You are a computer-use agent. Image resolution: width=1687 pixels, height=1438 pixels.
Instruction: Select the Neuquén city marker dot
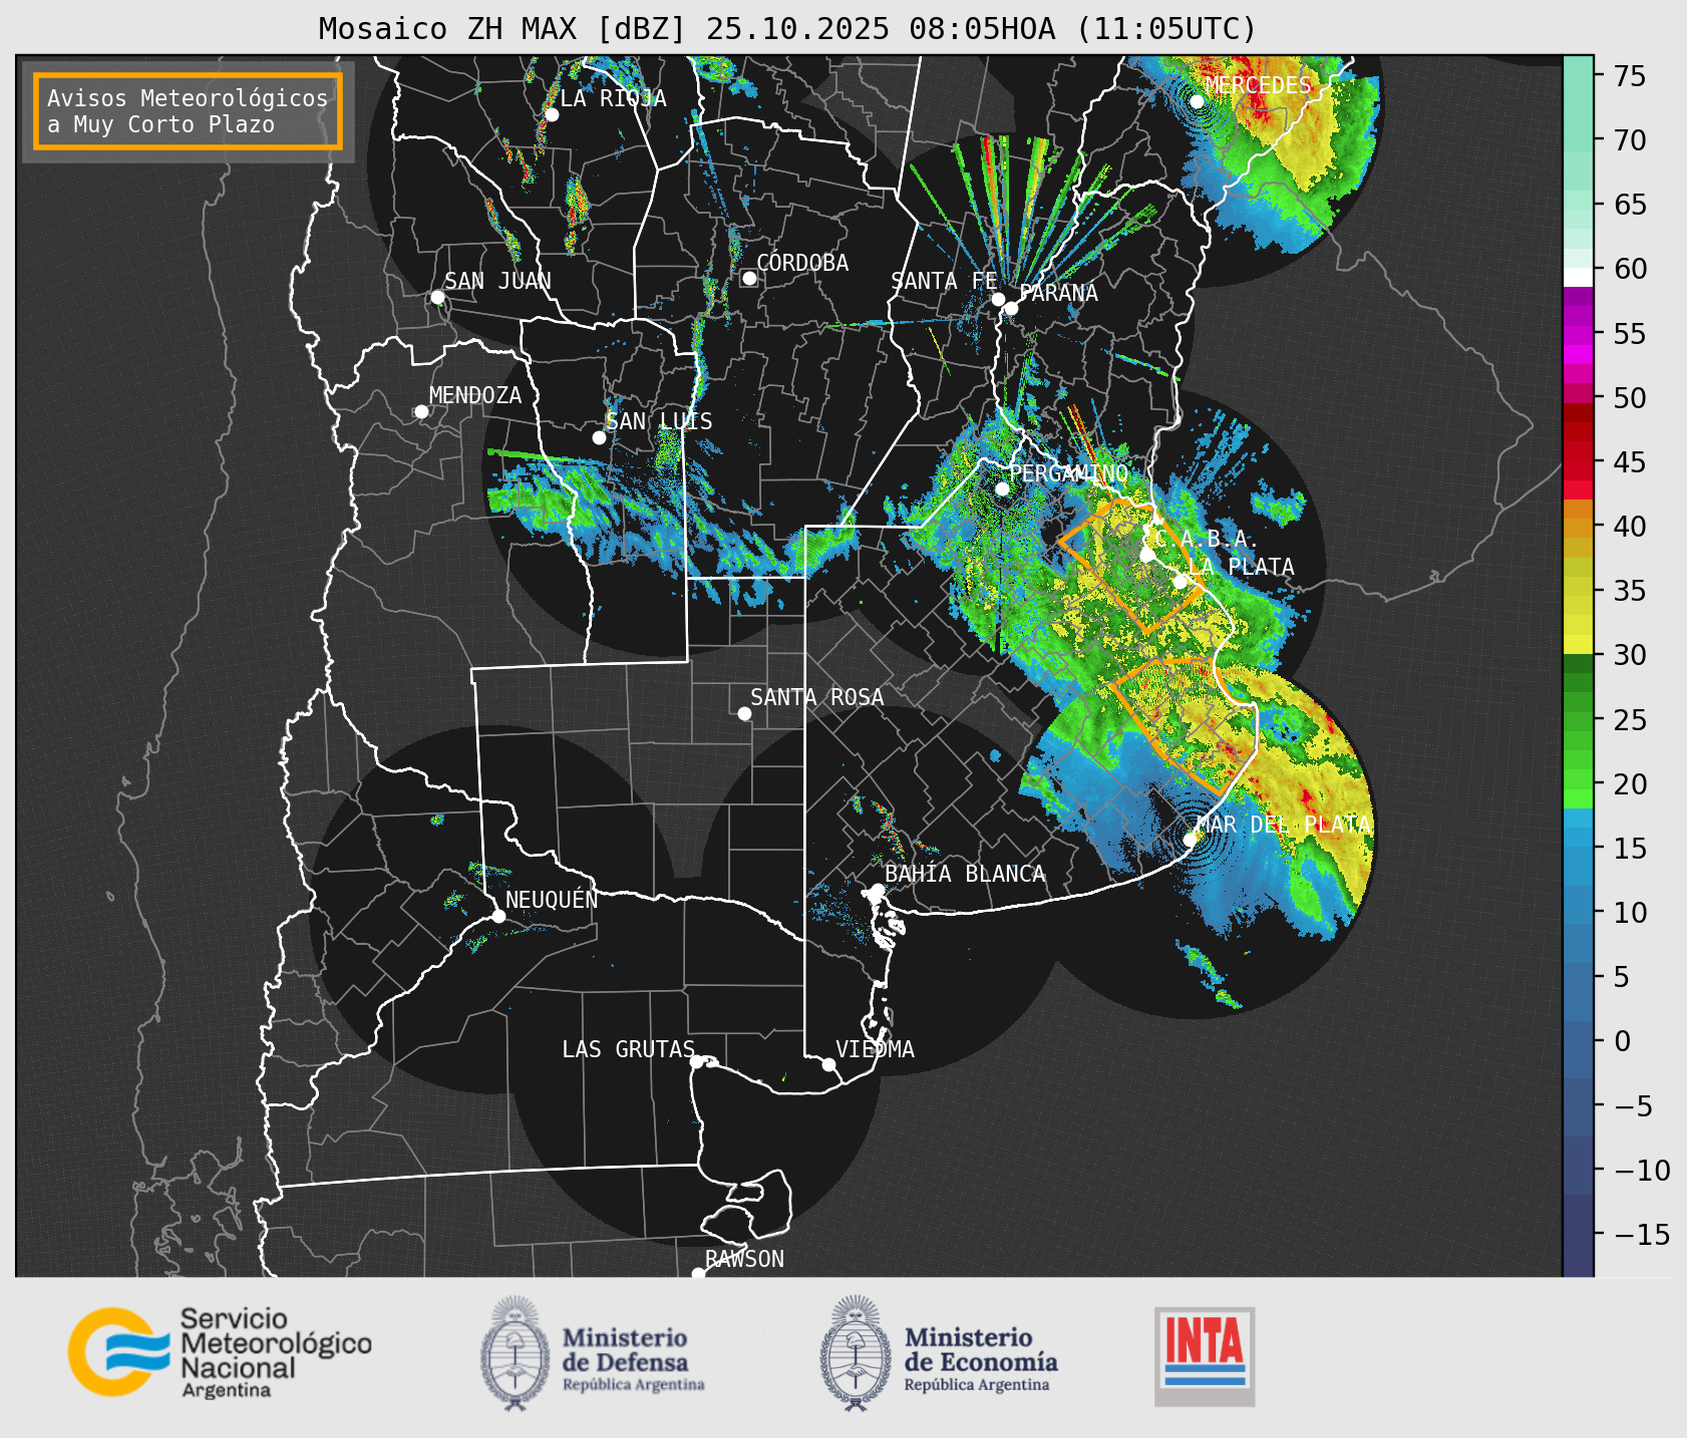tap(499, 916)
